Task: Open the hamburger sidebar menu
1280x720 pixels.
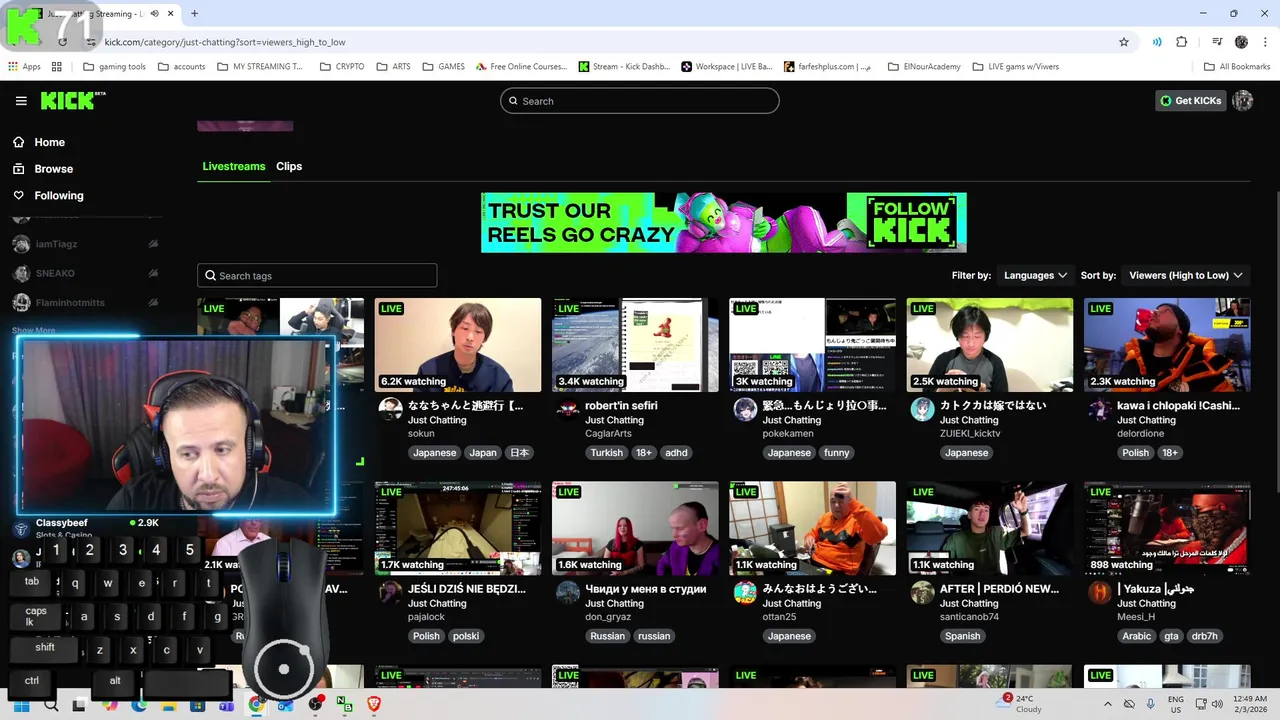Action: [x=21, y=101]
